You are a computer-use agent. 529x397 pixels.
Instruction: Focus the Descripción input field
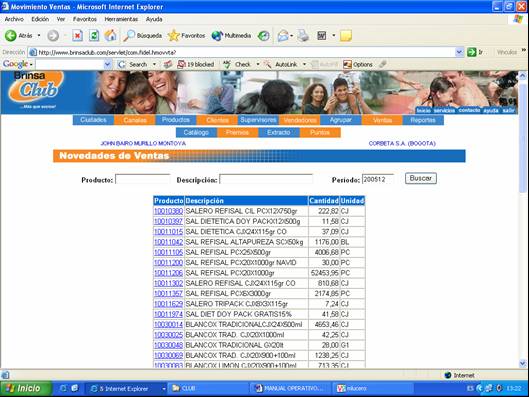coord(266,179)
